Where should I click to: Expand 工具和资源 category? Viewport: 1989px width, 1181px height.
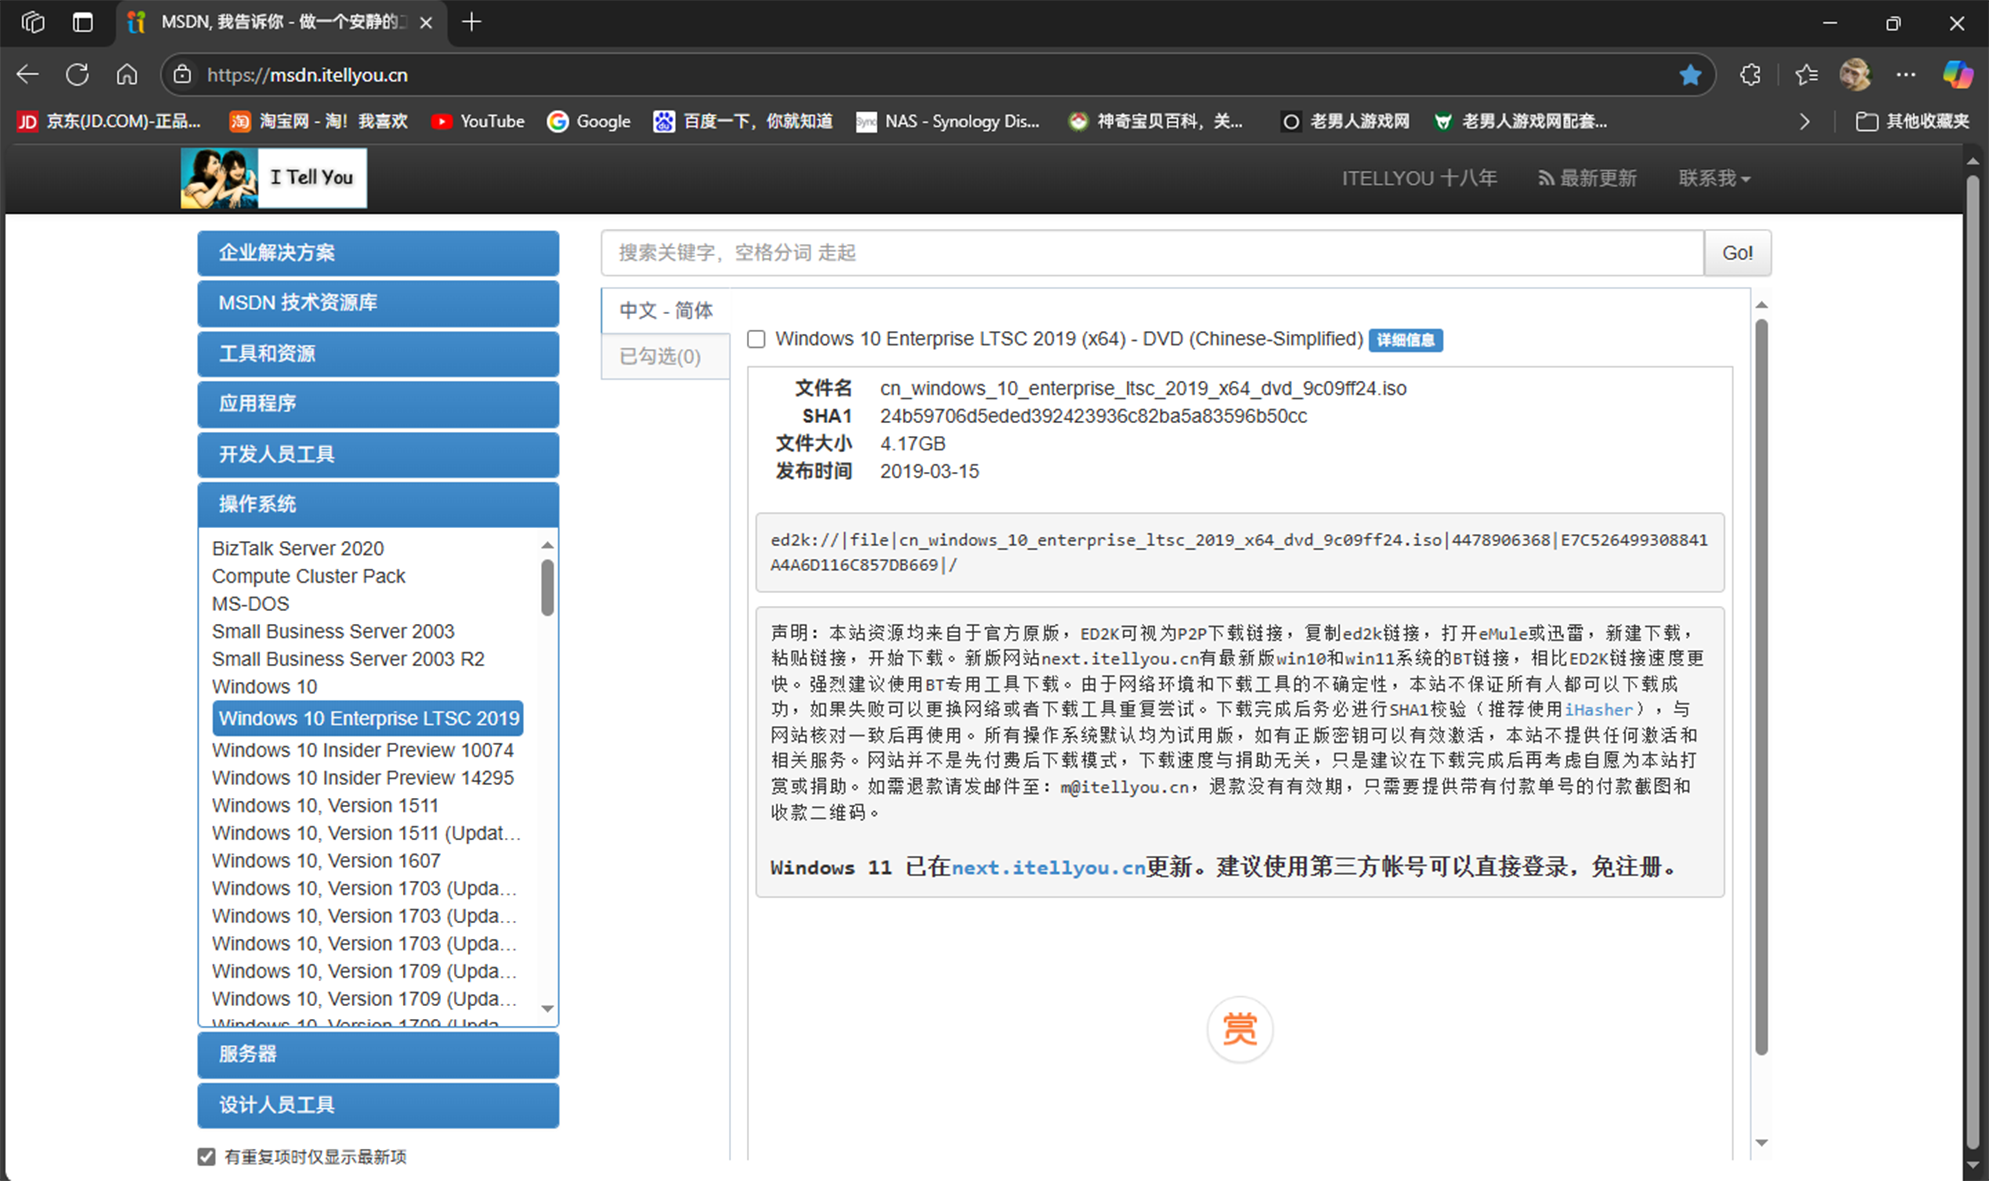378,354
